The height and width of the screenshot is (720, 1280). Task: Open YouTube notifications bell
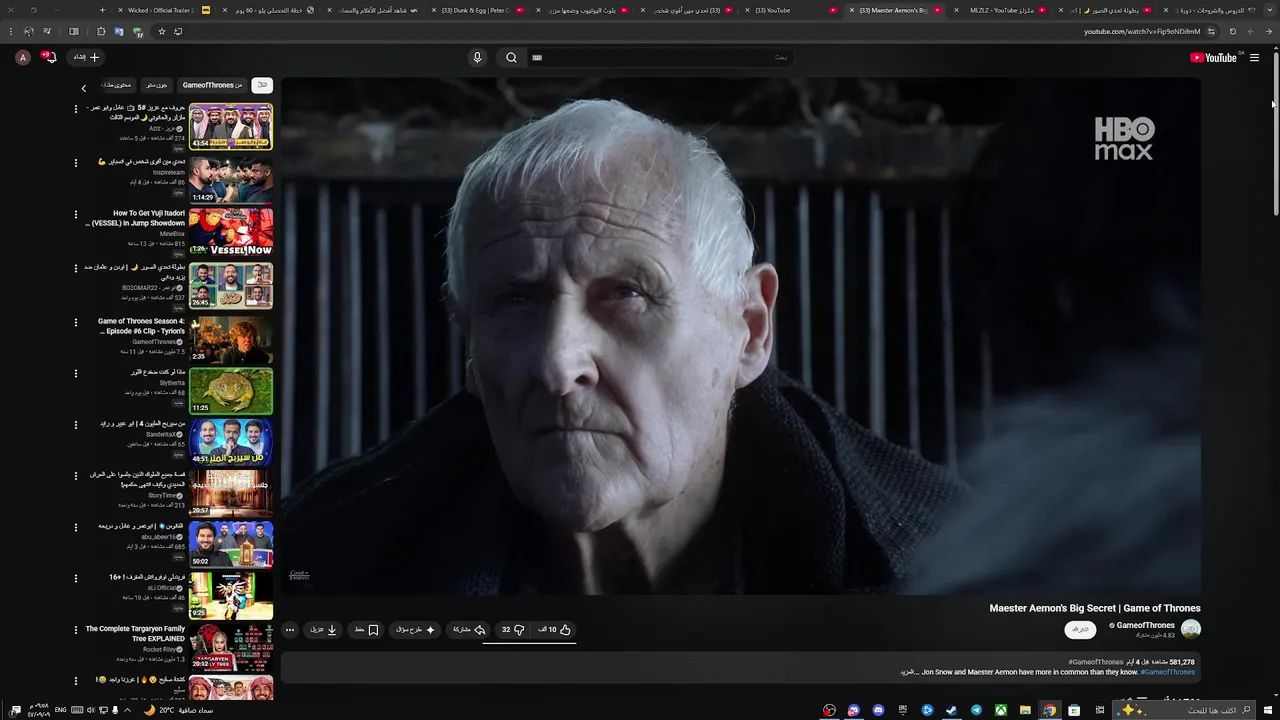49,57
